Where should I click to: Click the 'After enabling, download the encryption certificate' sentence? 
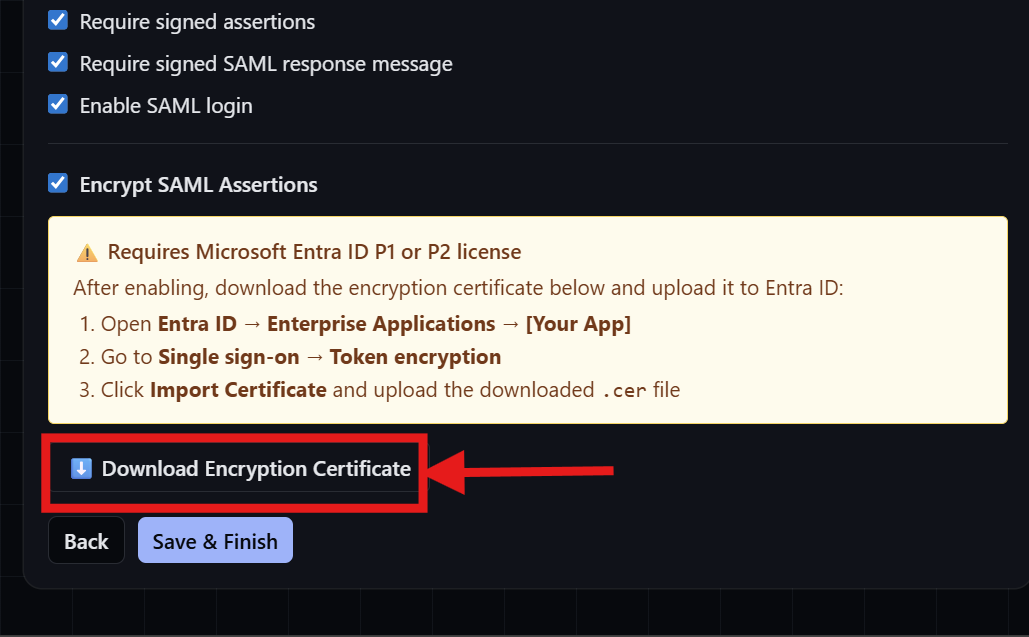[x=458, y=288]
